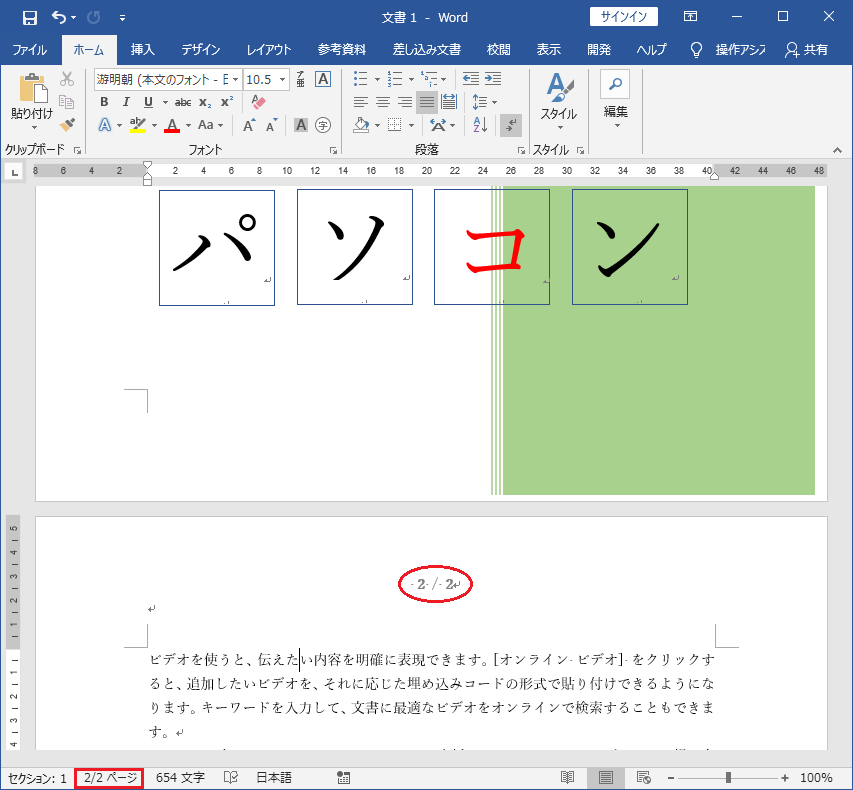The height and width of the screenshot is (790, 853).
Task: Switch to the 挿入 ribbon tab
Action: pos(143,49)
